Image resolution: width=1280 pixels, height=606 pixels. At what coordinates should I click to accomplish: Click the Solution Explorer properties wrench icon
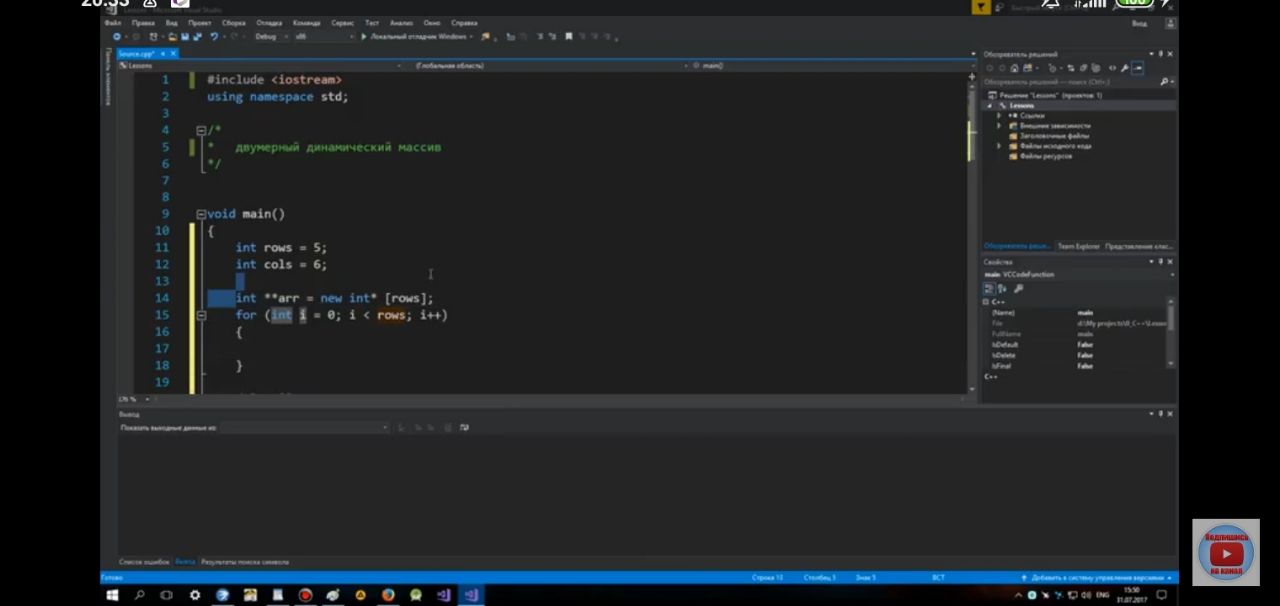tap(1125, 69)
